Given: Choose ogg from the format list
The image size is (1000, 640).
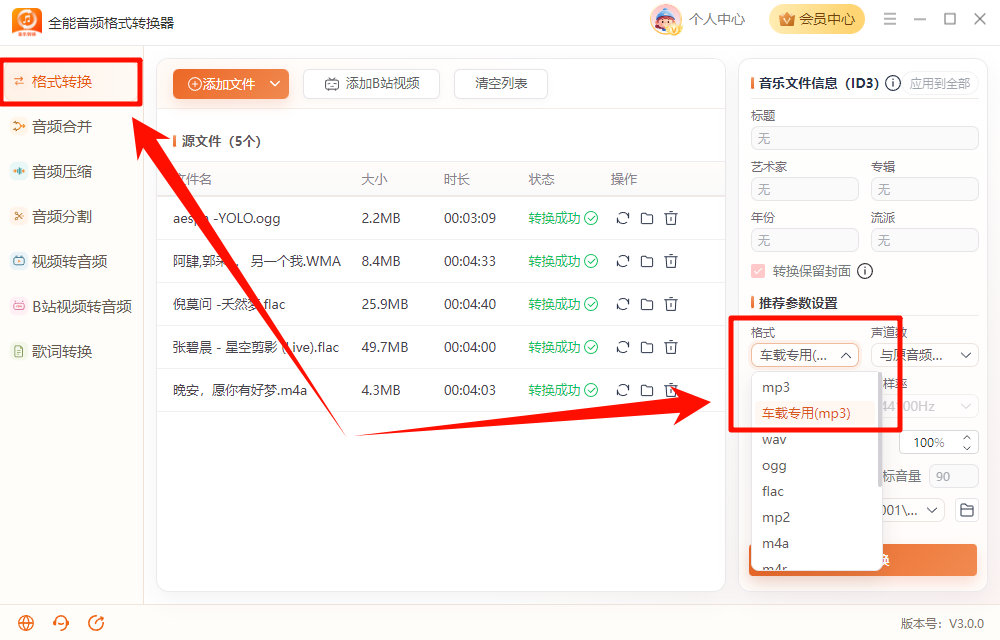Looking at the screenshot, I should [816, 465].
